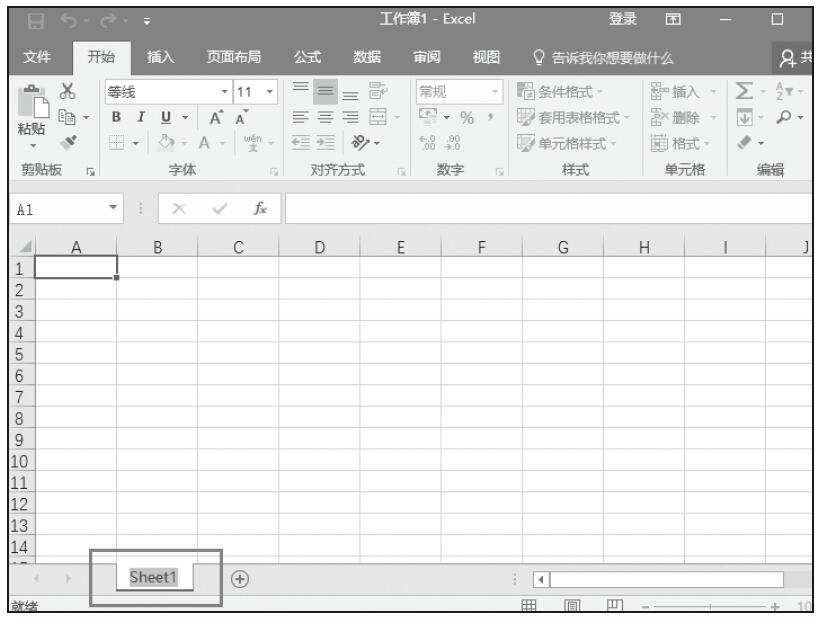Select the Sheet1 worksheet tab
This screenshot has width=817, height=618.
[x=153, y=579]
